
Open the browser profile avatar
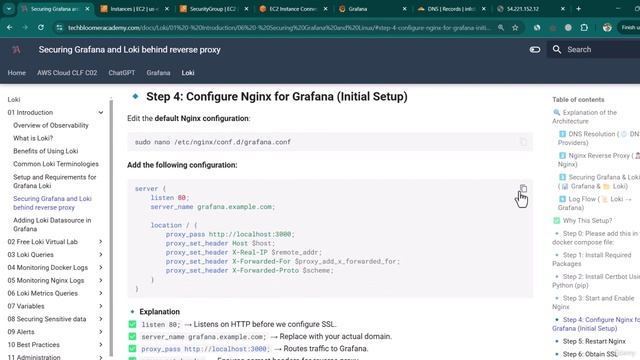click(607, 27)
